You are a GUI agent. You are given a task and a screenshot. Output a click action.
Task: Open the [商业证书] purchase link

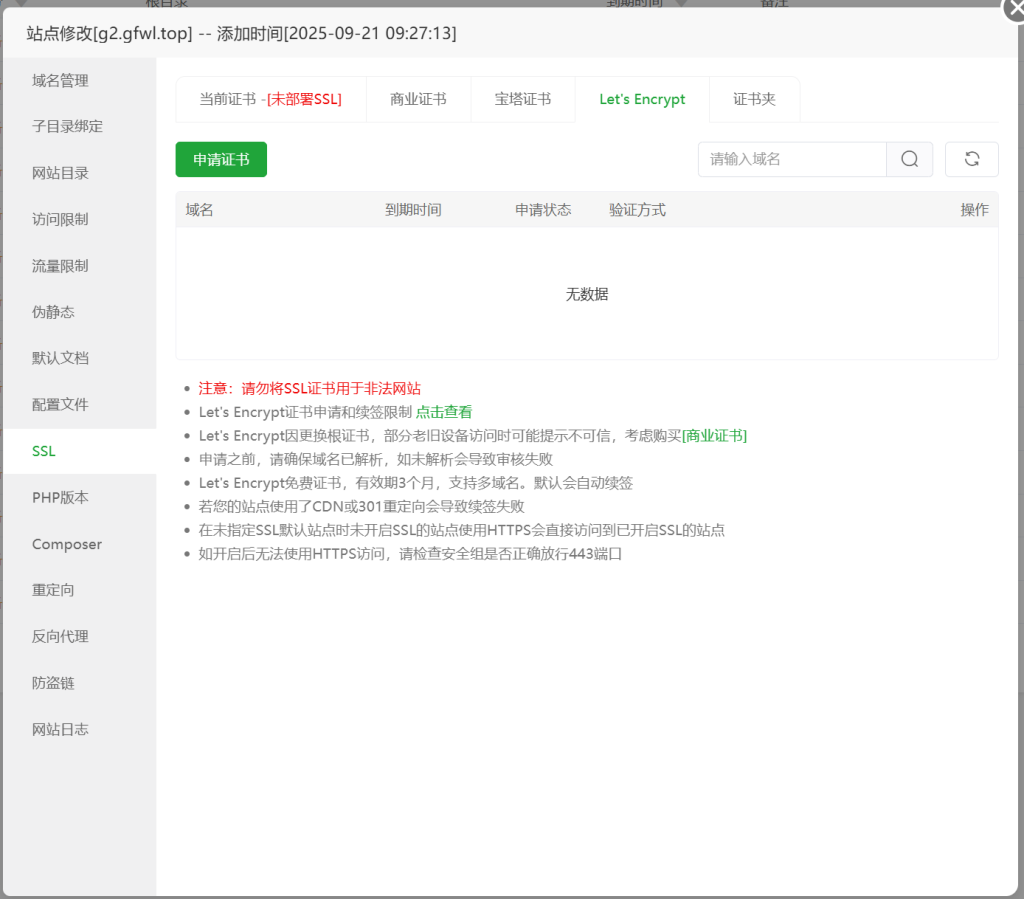pyautogui.click(x=714, y=435)
